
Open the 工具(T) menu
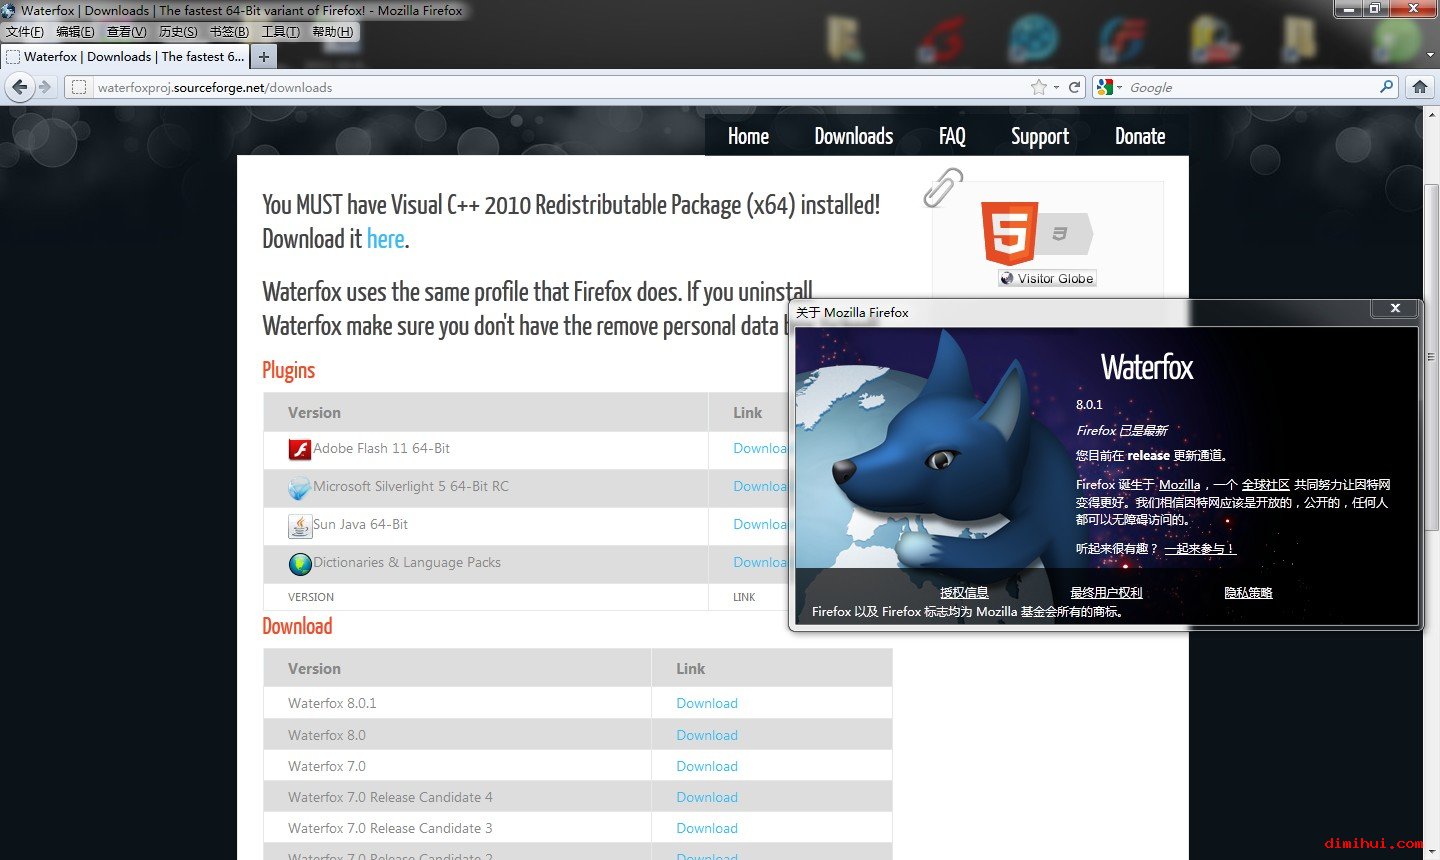(x=281, y=32)
